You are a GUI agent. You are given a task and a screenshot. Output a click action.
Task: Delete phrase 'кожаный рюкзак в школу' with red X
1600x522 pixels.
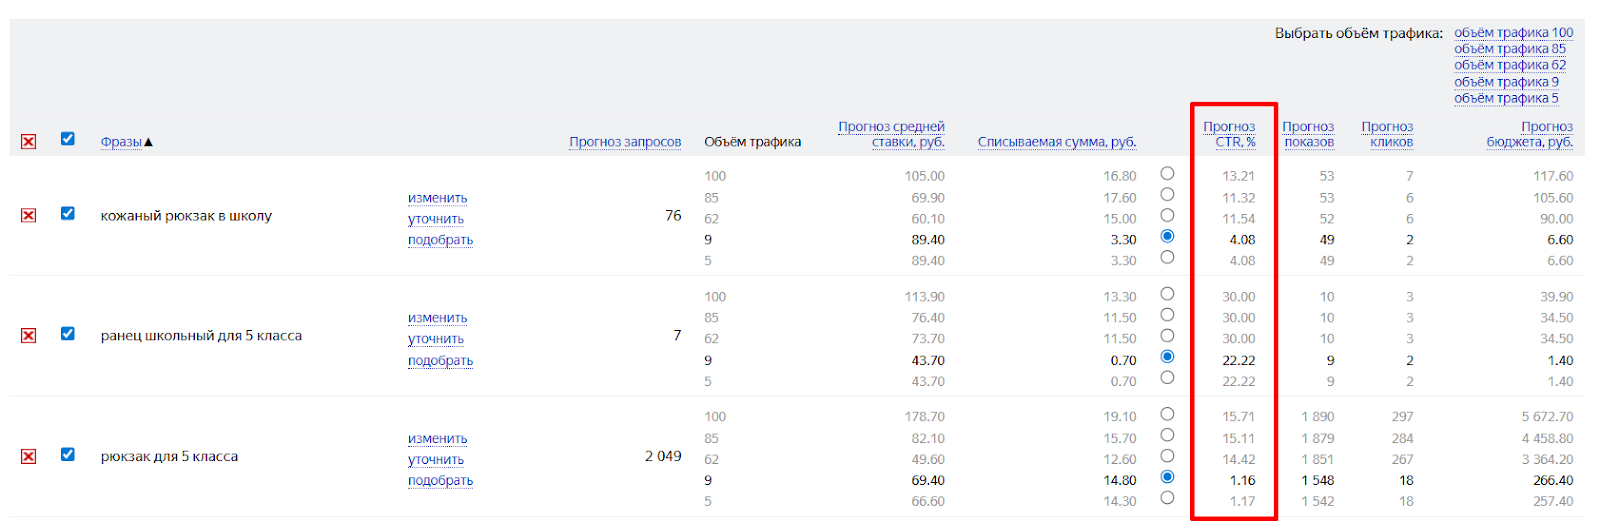pyautogui.click(x=28, y=215)
